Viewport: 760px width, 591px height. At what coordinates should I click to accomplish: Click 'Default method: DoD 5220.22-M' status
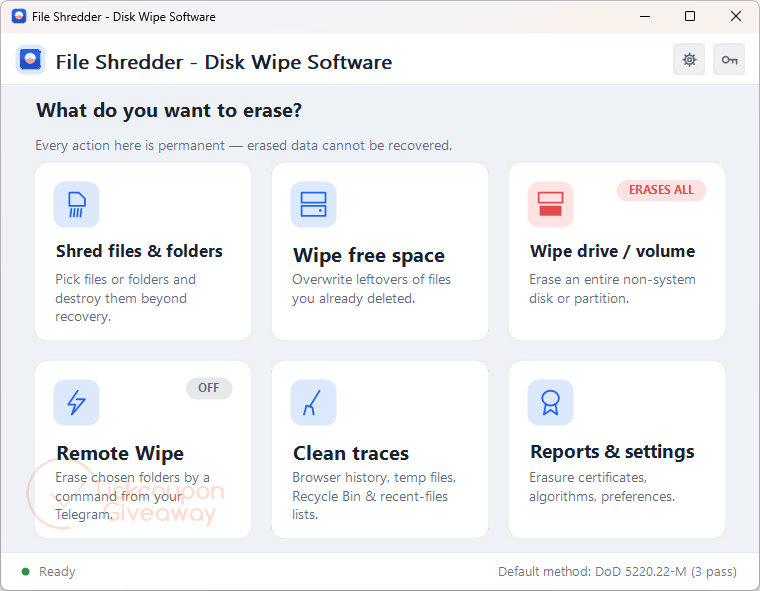click(617, 572)
